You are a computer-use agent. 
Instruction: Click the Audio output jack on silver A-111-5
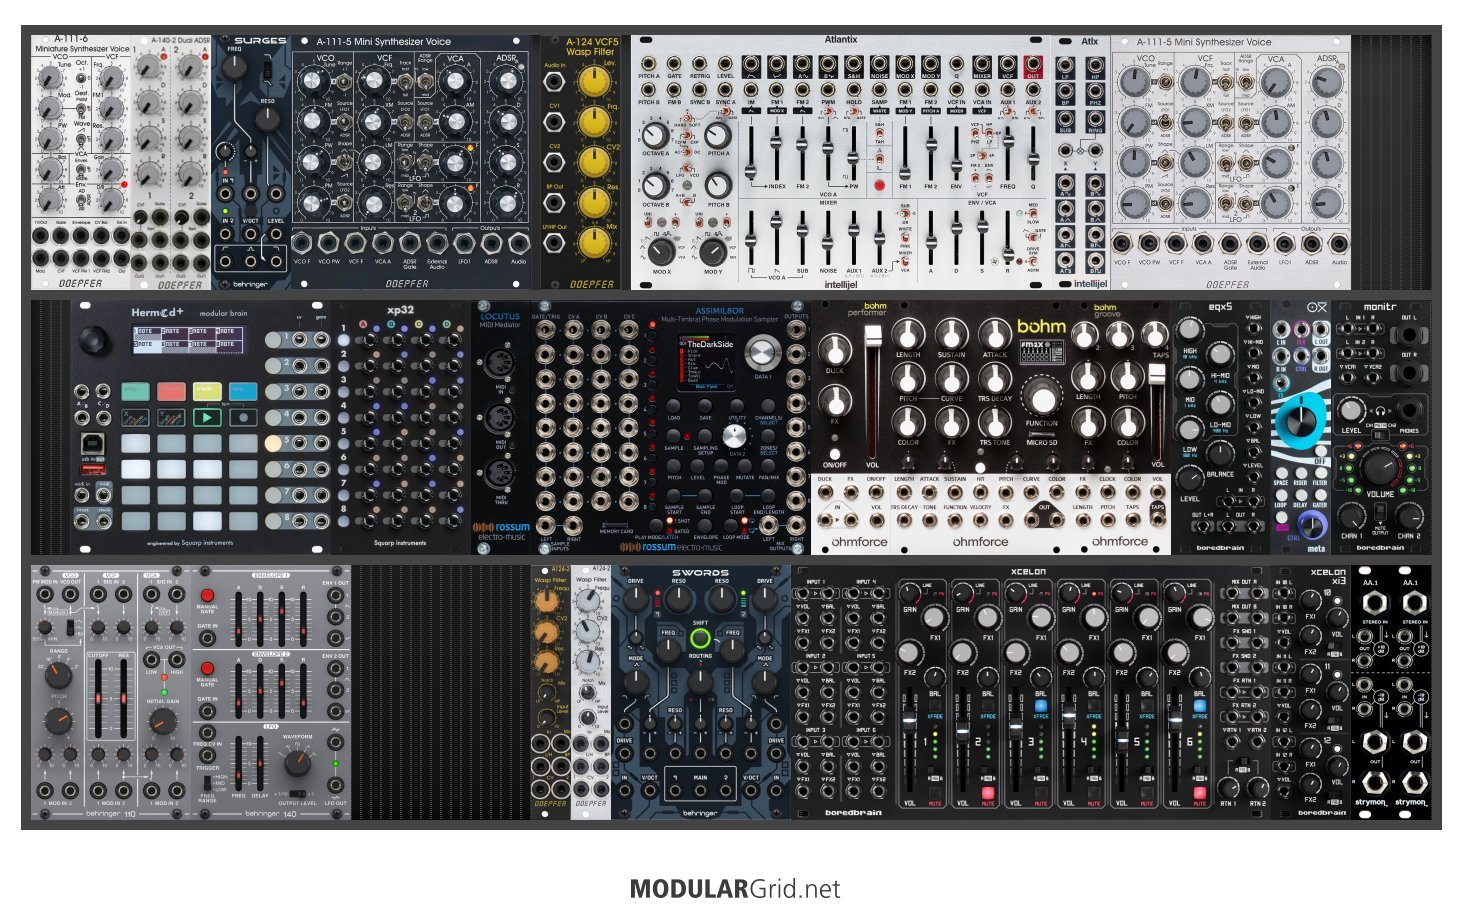(x=1338, y=243)
